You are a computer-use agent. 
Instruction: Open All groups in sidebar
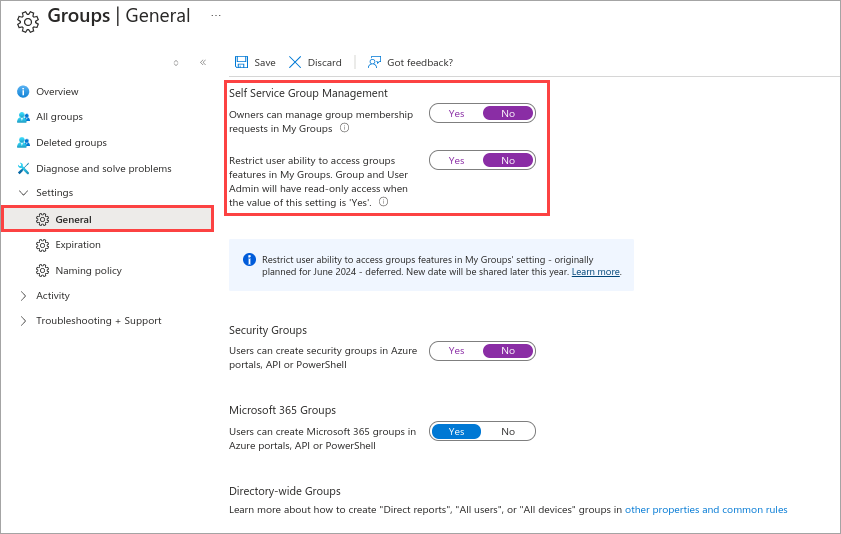tap(60, 117)
